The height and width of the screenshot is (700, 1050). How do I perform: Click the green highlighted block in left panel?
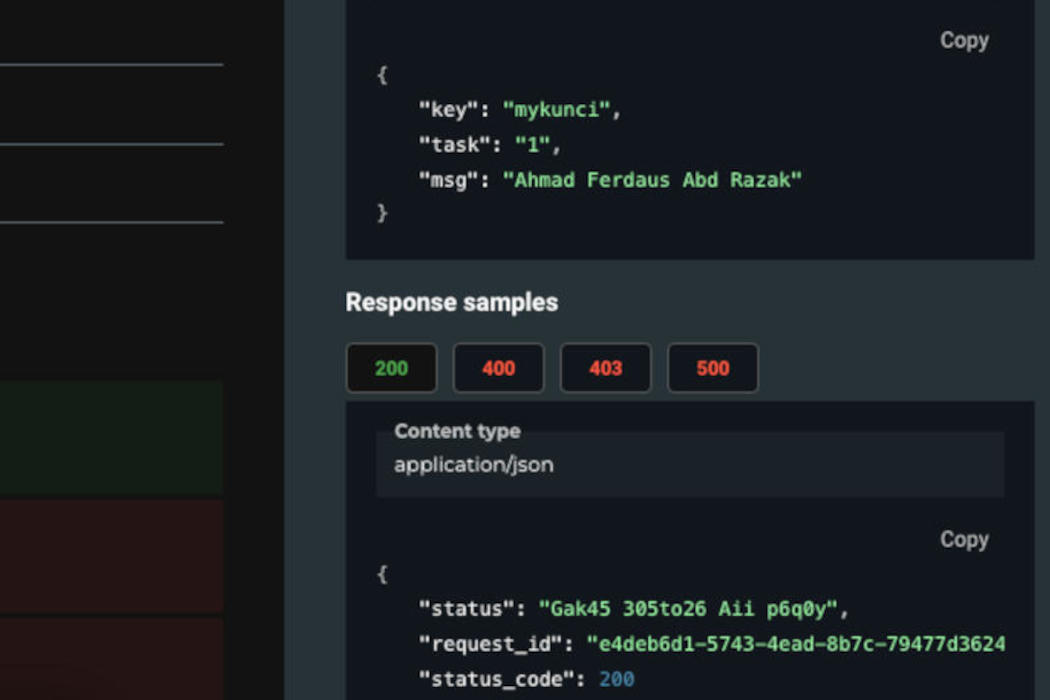click(x=111, y=438)
